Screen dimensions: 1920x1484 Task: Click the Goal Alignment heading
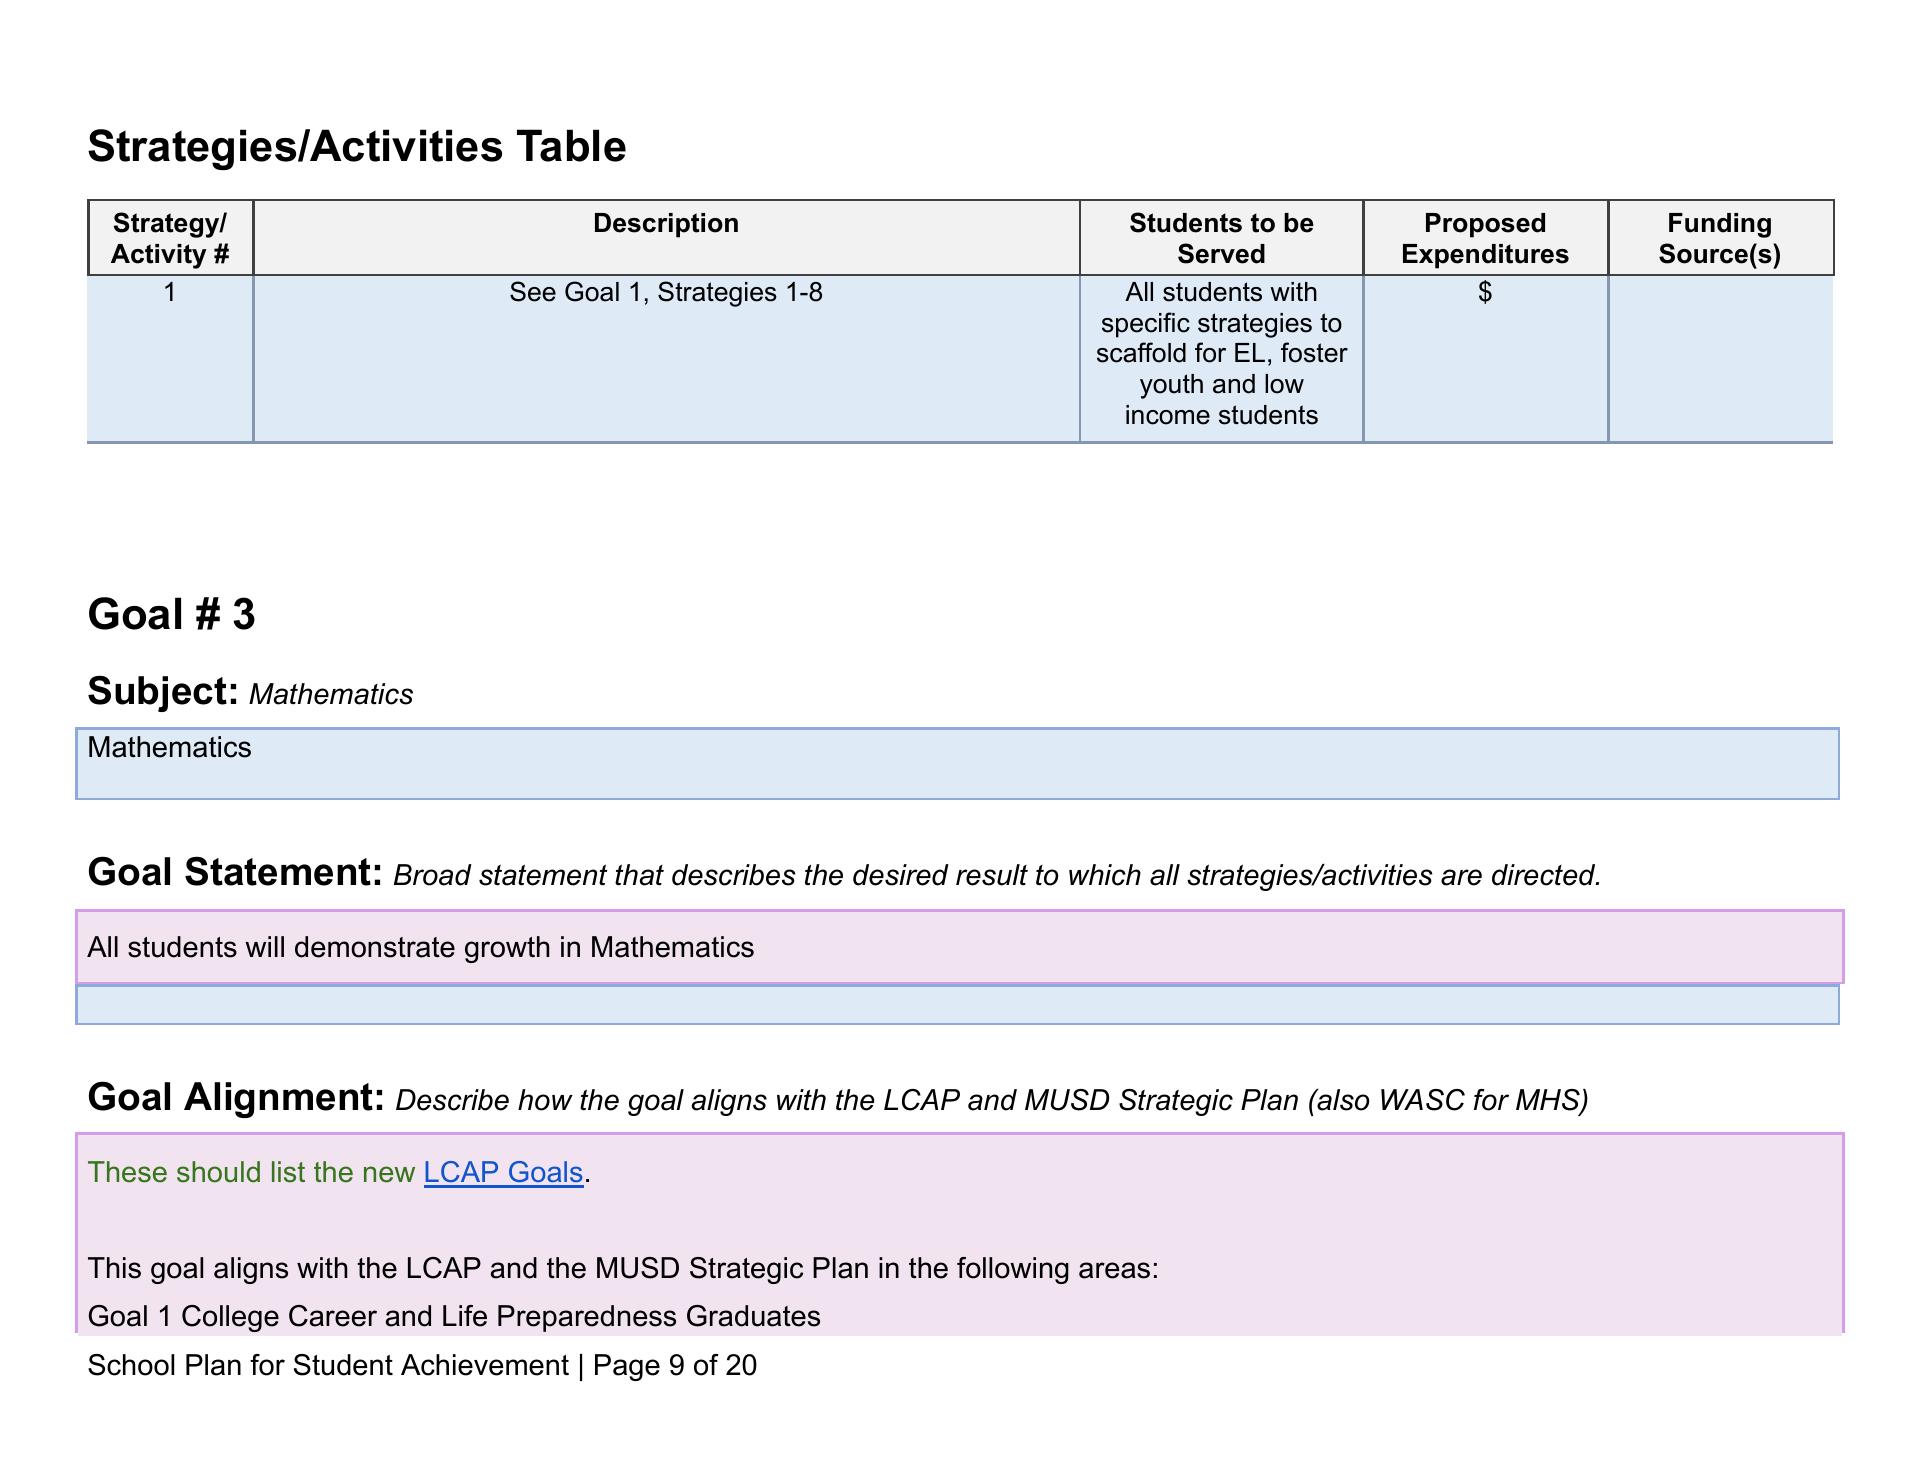(236, 1097)
